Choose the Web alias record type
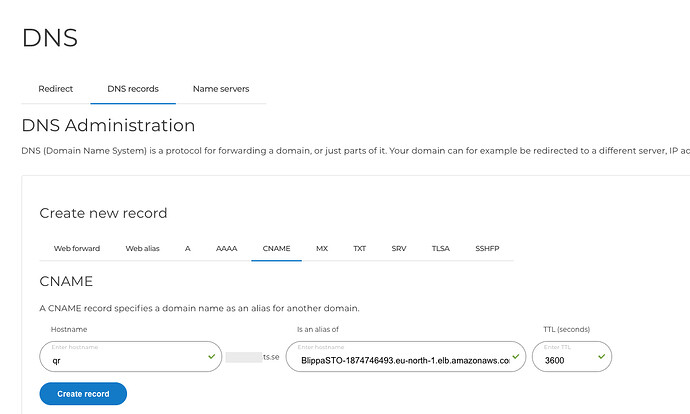The width and height of the screenshot is (690, 414). point(143,249)
